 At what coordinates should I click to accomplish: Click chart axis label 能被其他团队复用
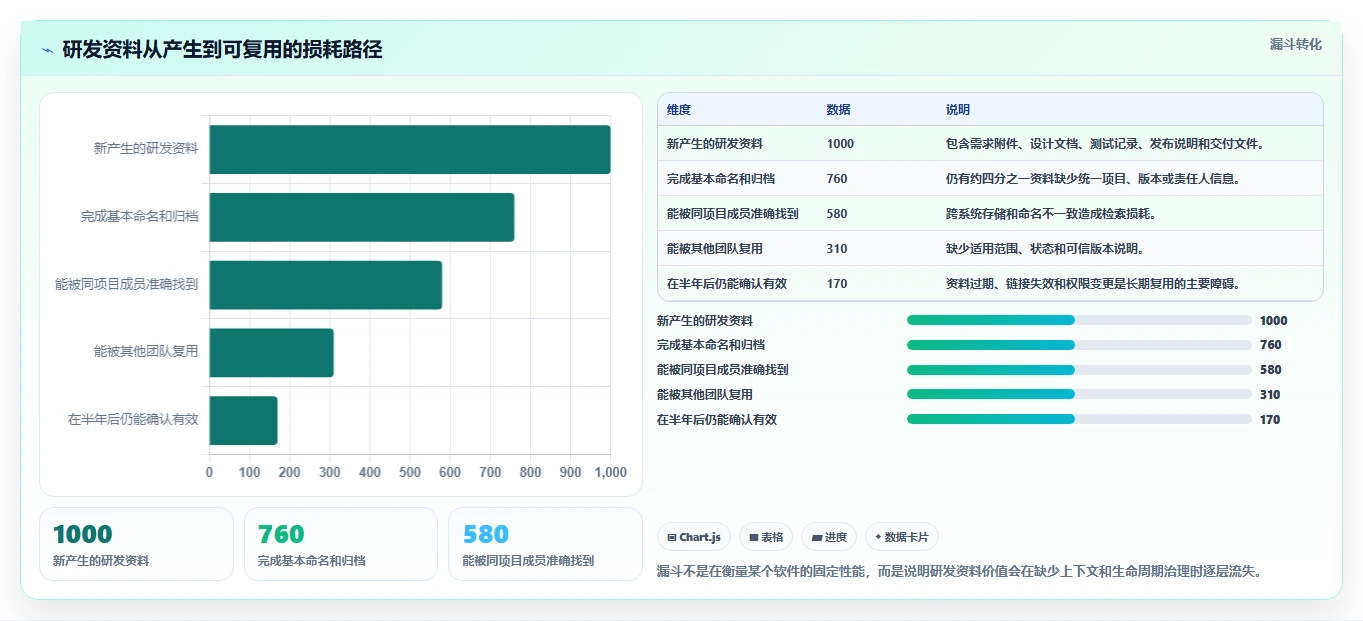[146, 353]
